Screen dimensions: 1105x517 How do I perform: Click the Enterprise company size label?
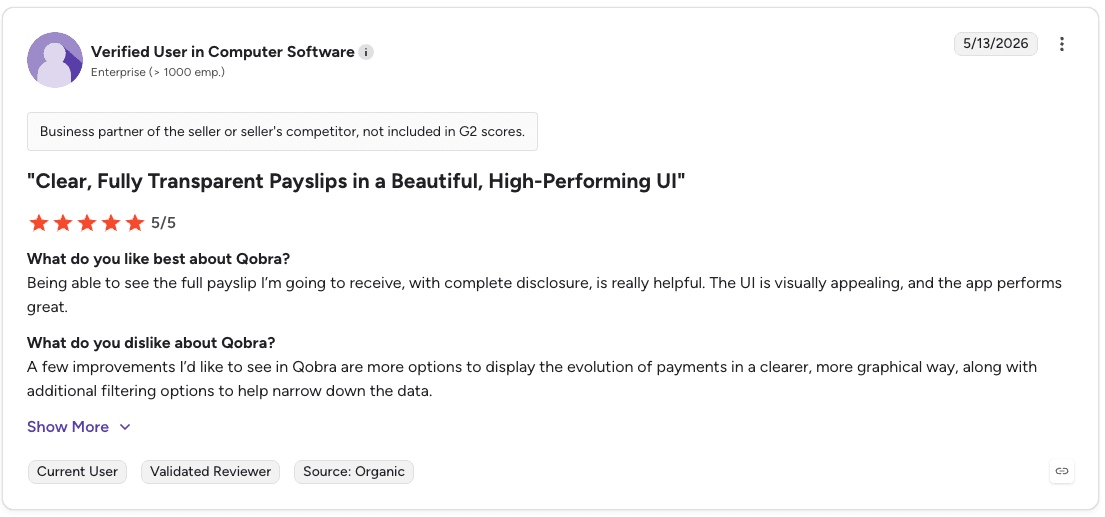(158, 72)
